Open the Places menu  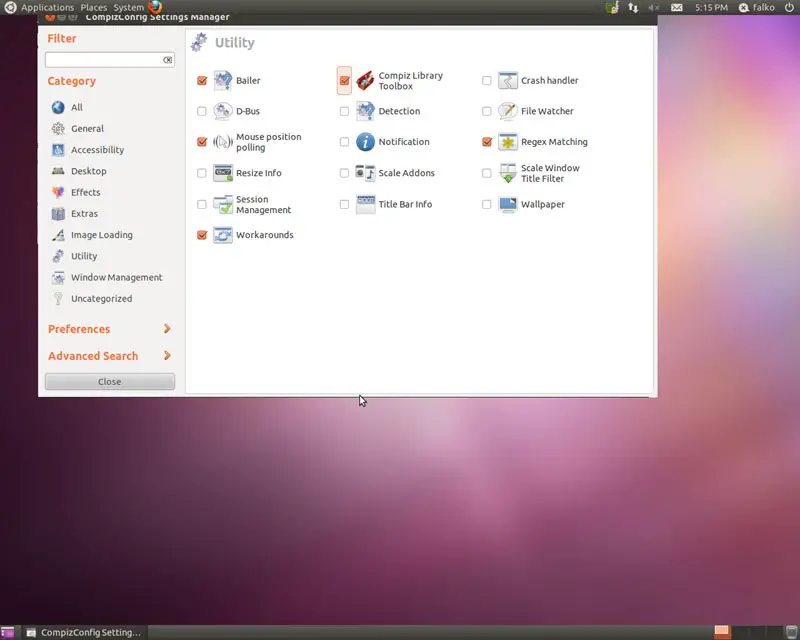click(93, 7)
